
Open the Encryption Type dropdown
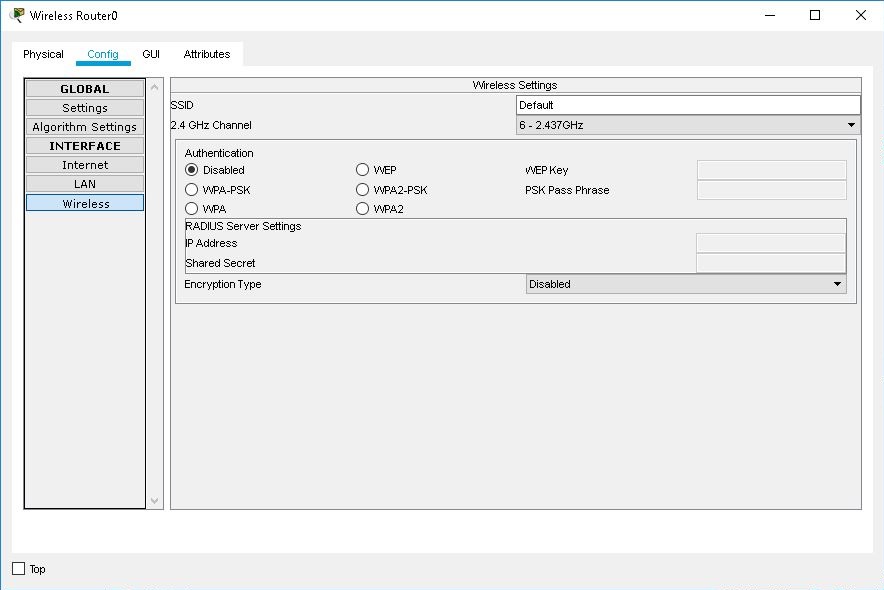tap(686, 284)
